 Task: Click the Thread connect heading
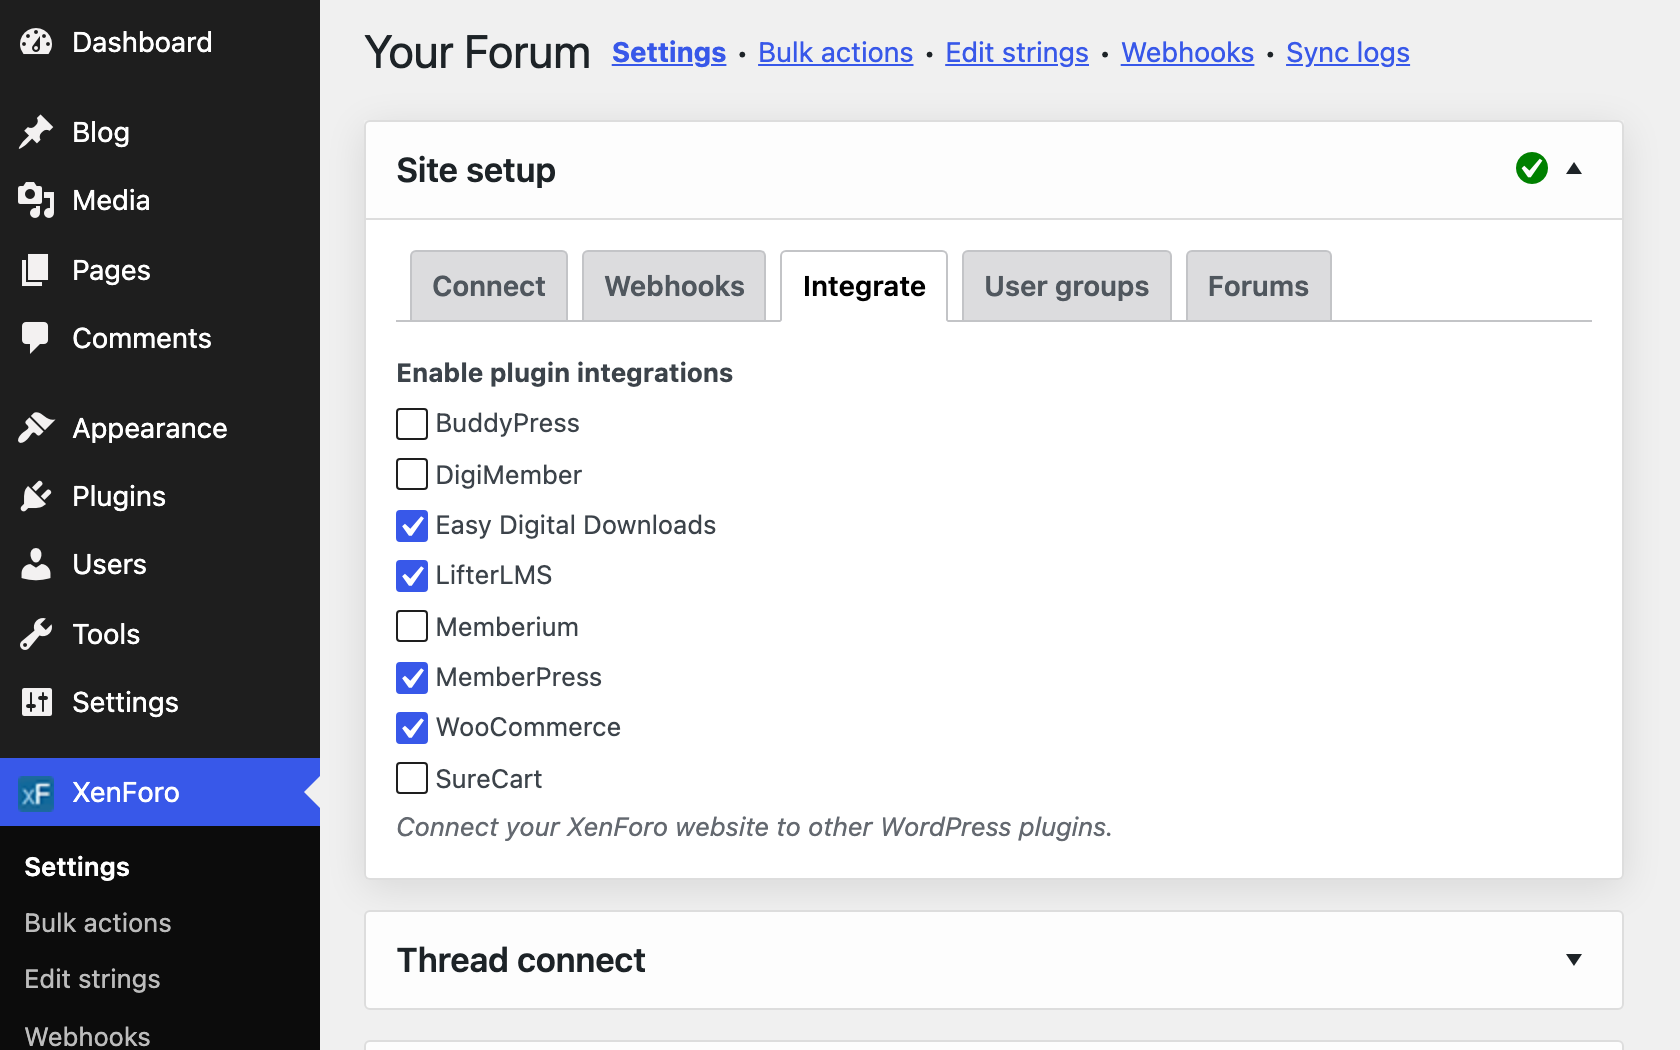521,960
